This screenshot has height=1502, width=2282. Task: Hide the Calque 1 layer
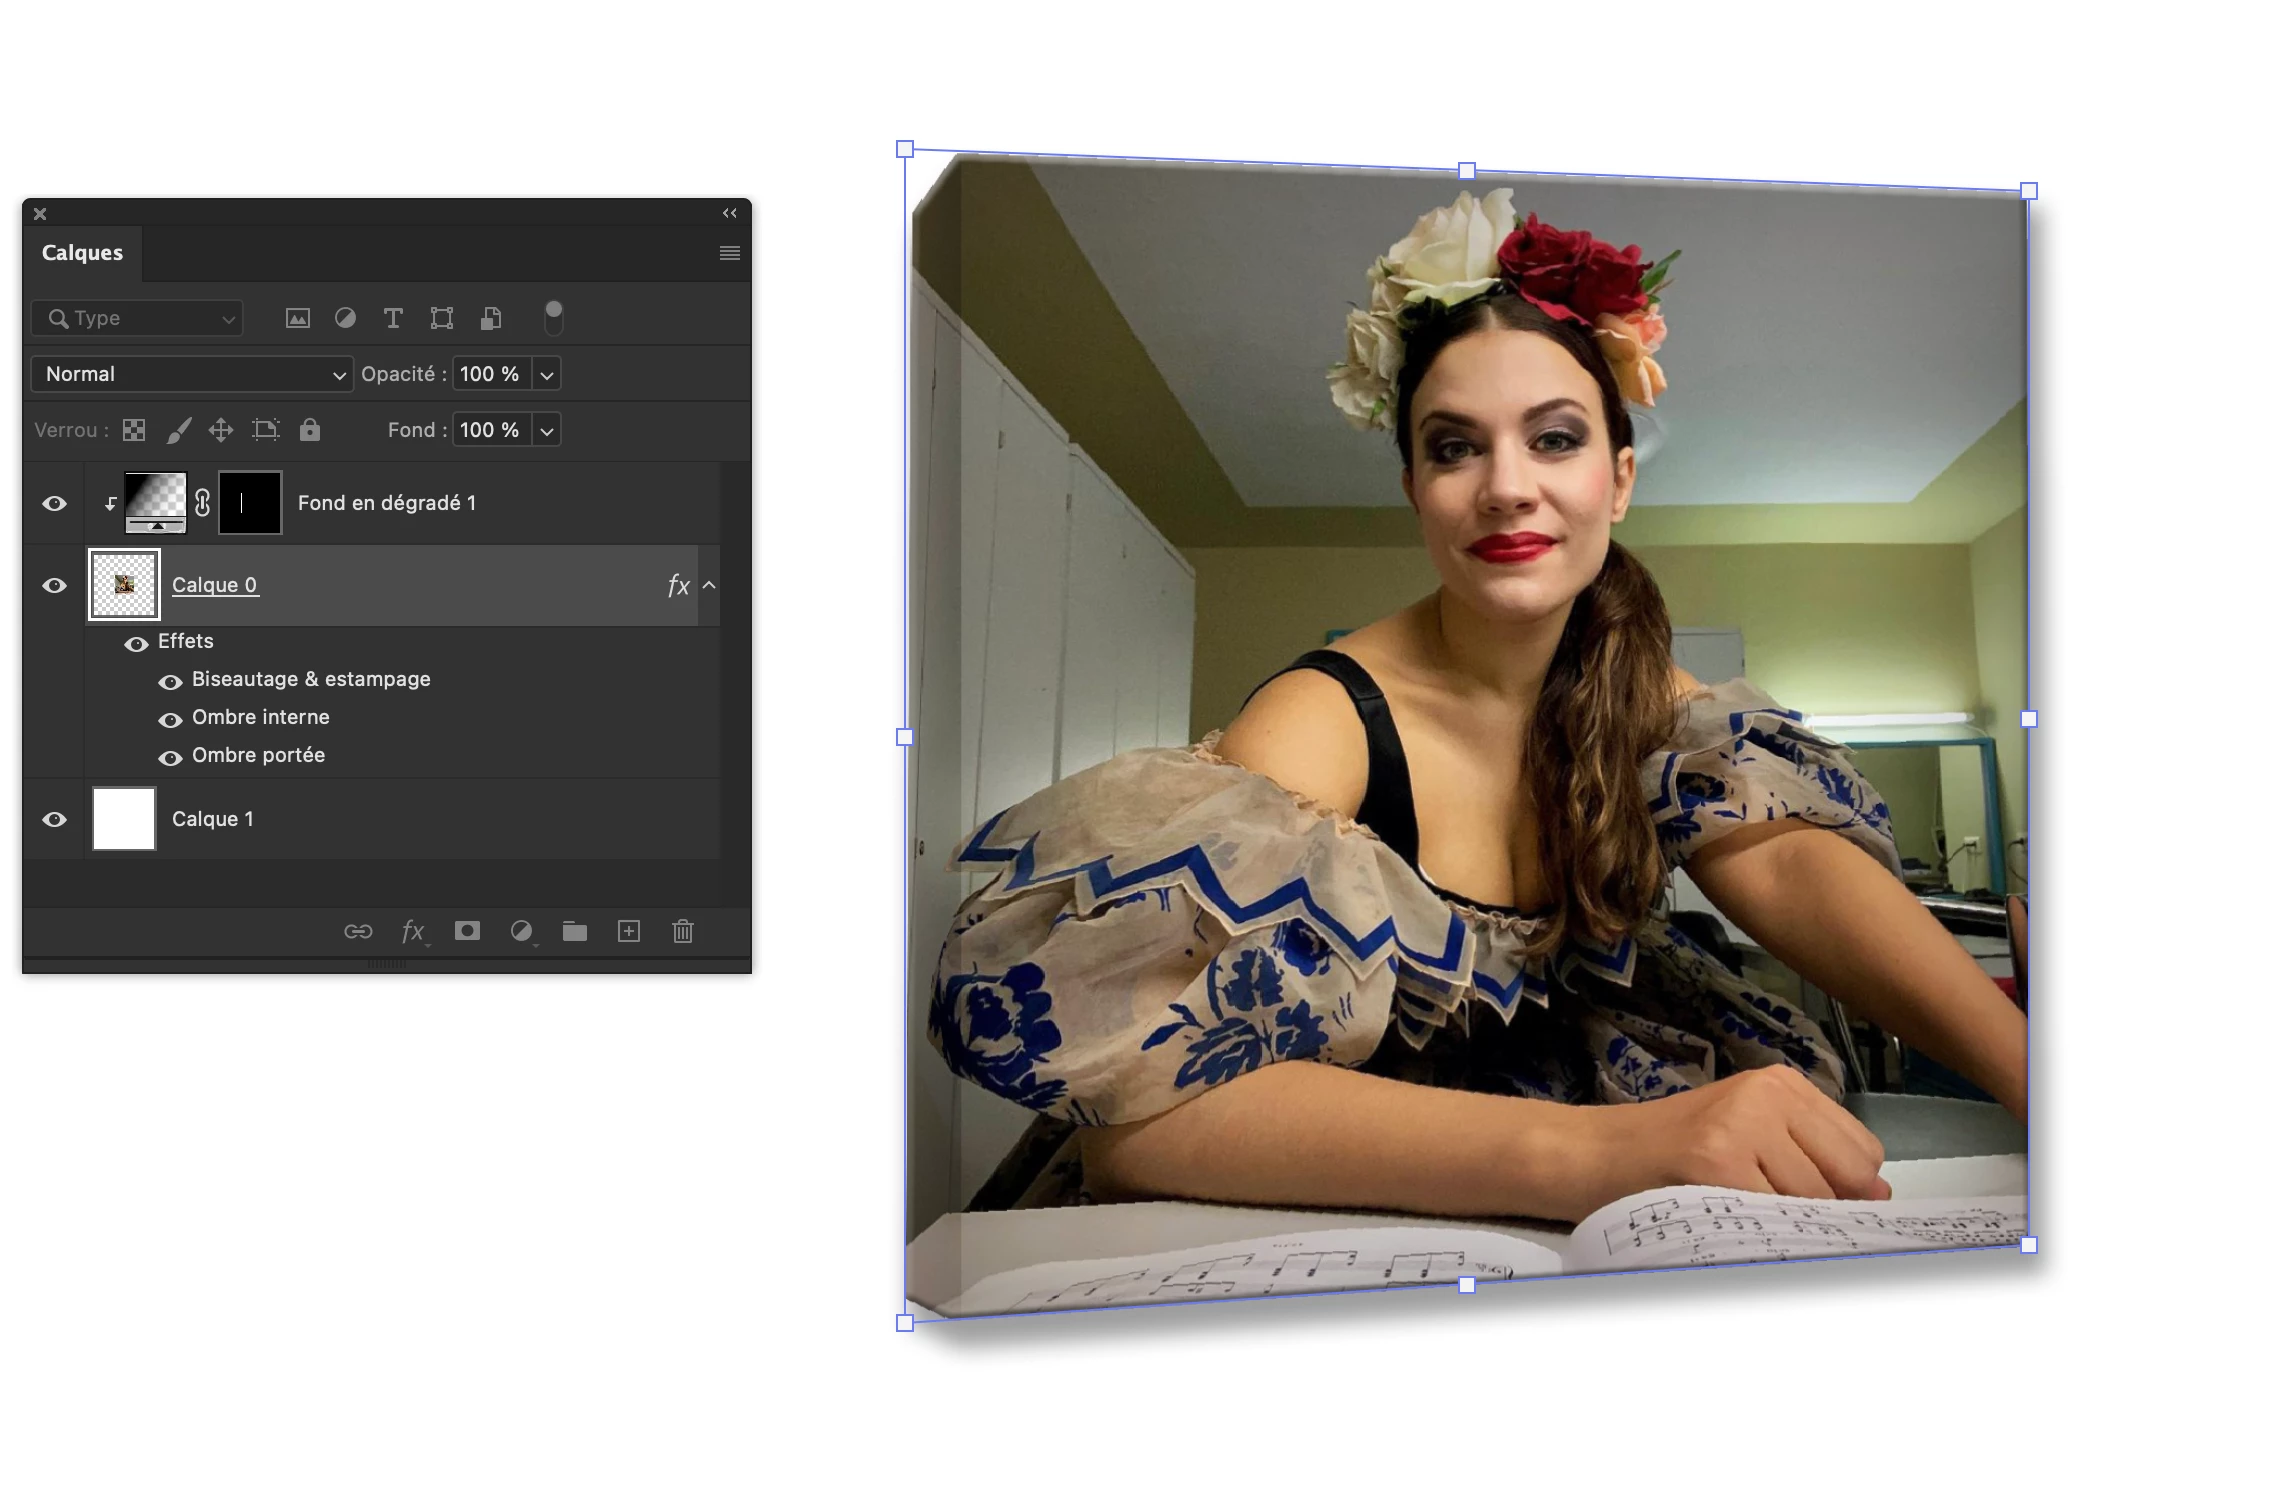pyautogui.click(x=55, y=819)
